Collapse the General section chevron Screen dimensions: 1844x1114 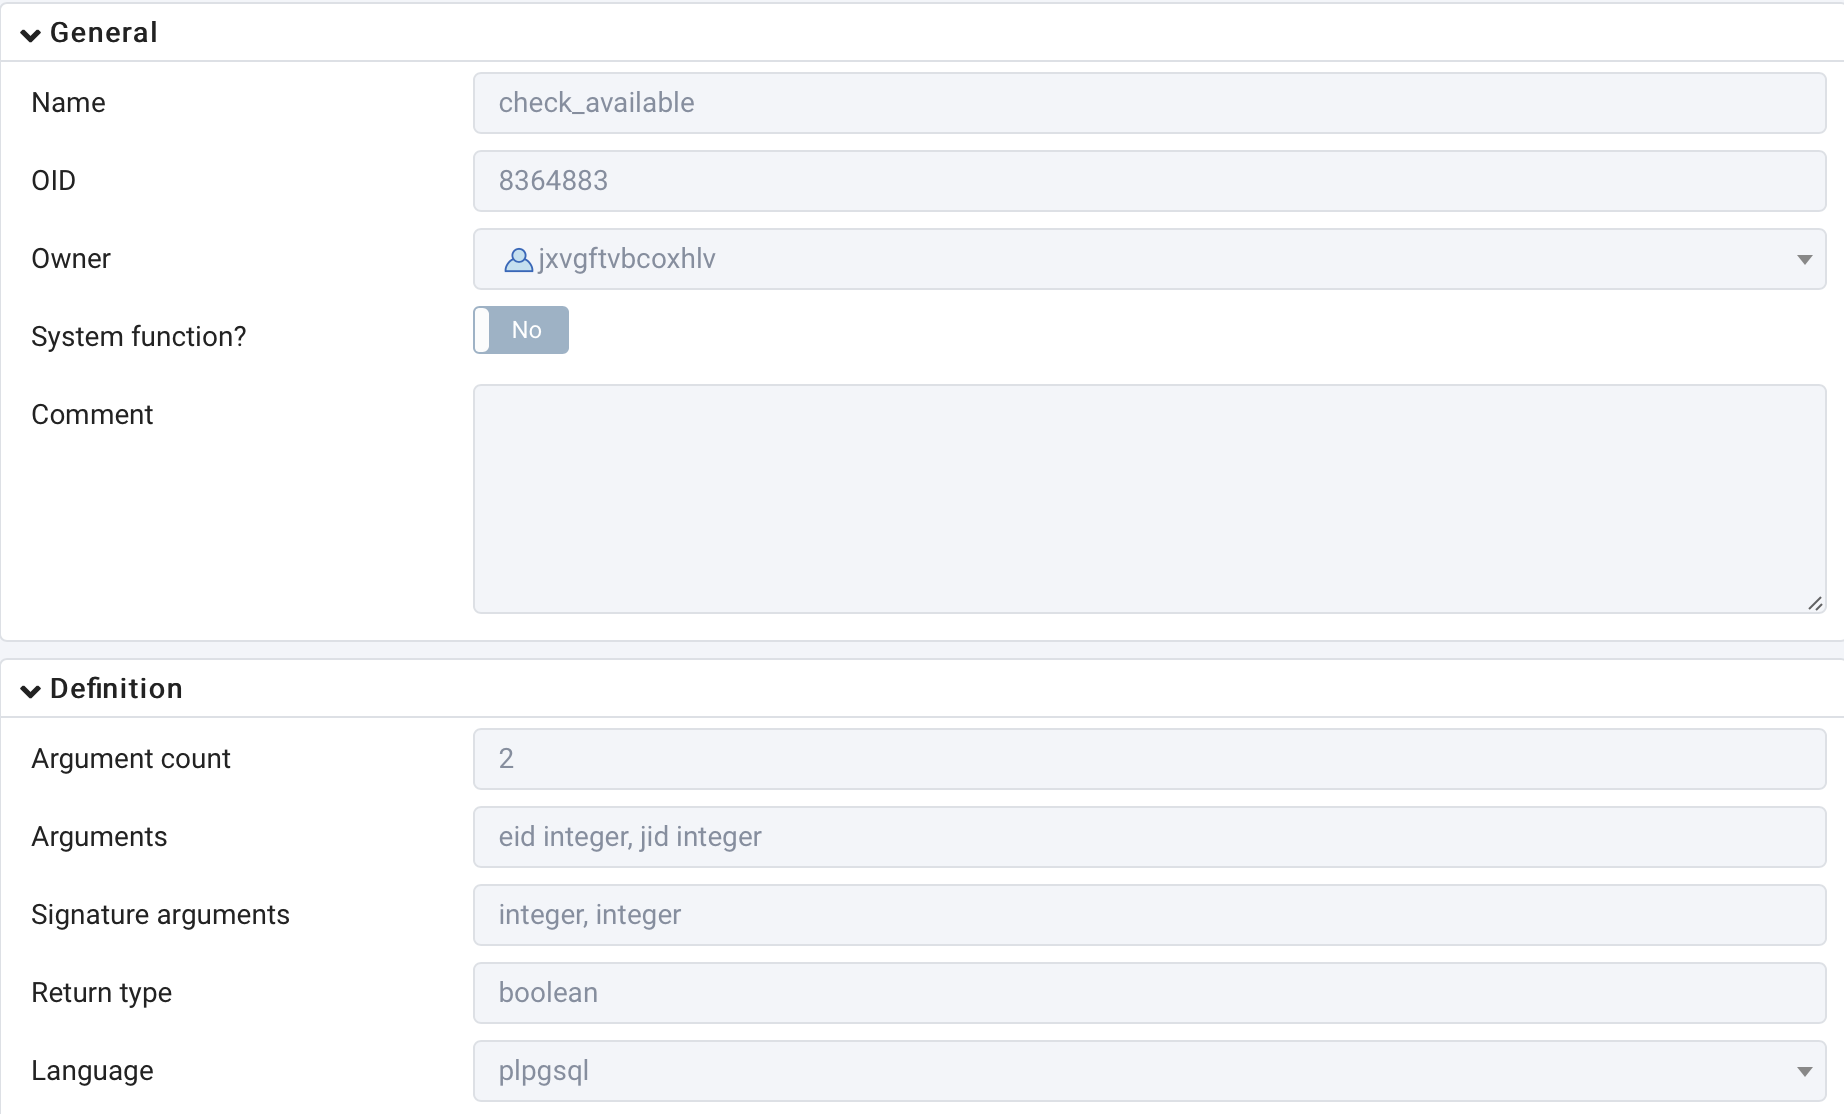(x=31, y=35)
